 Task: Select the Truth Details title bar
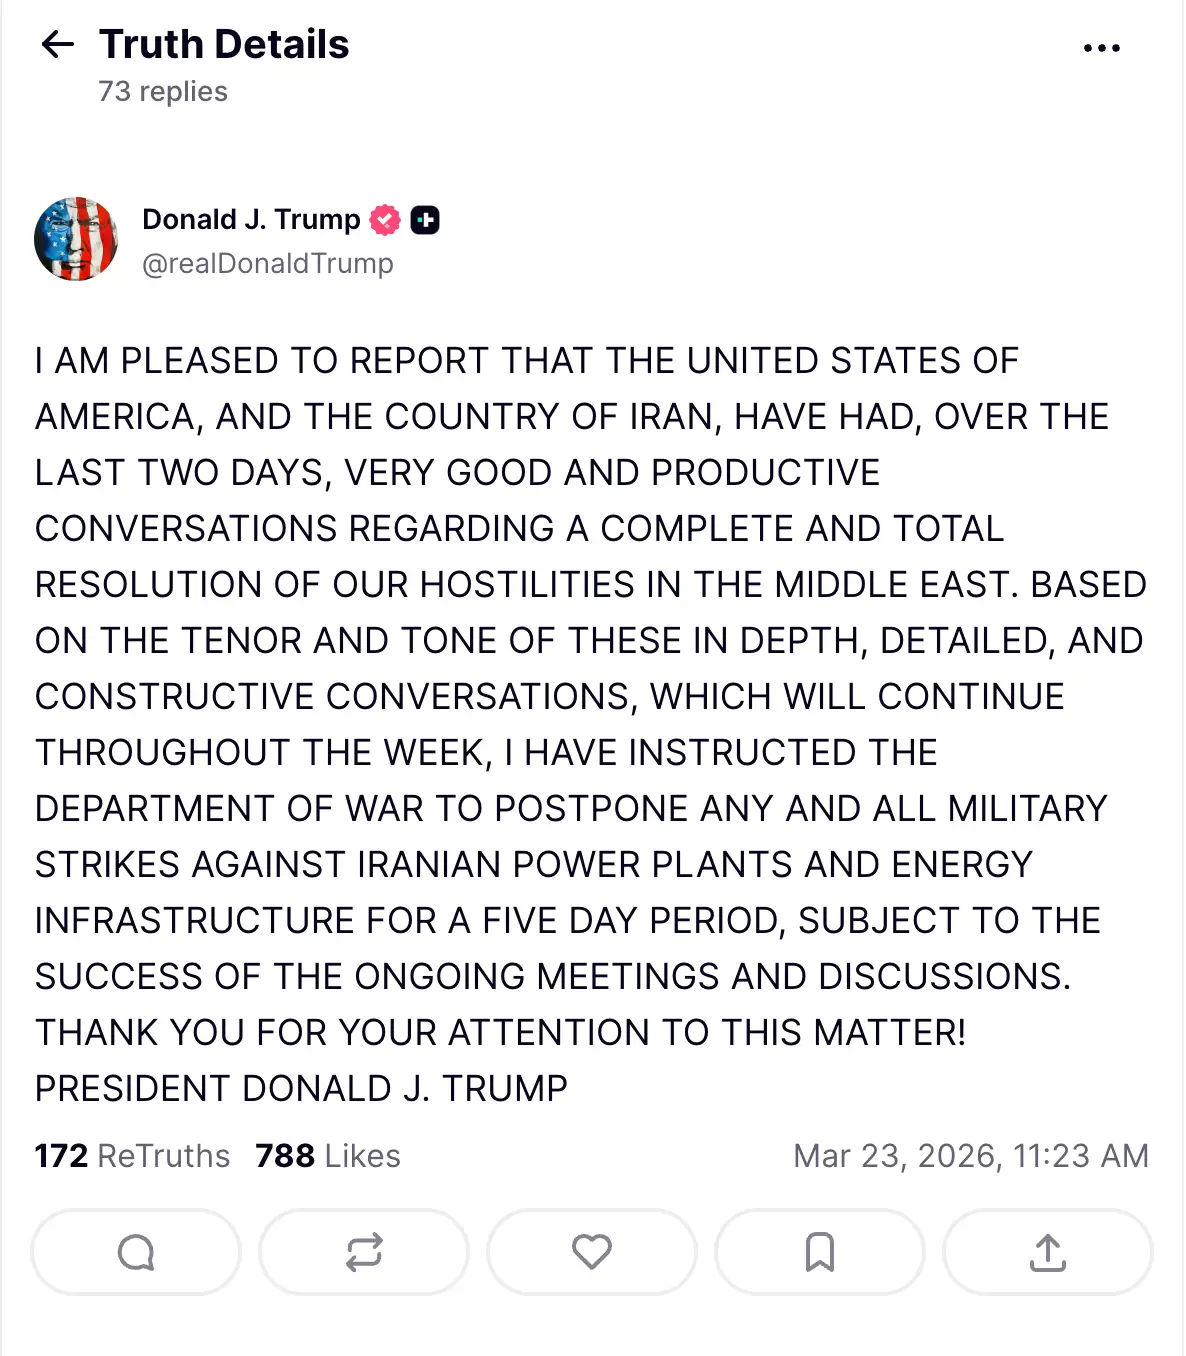(222, 44)
